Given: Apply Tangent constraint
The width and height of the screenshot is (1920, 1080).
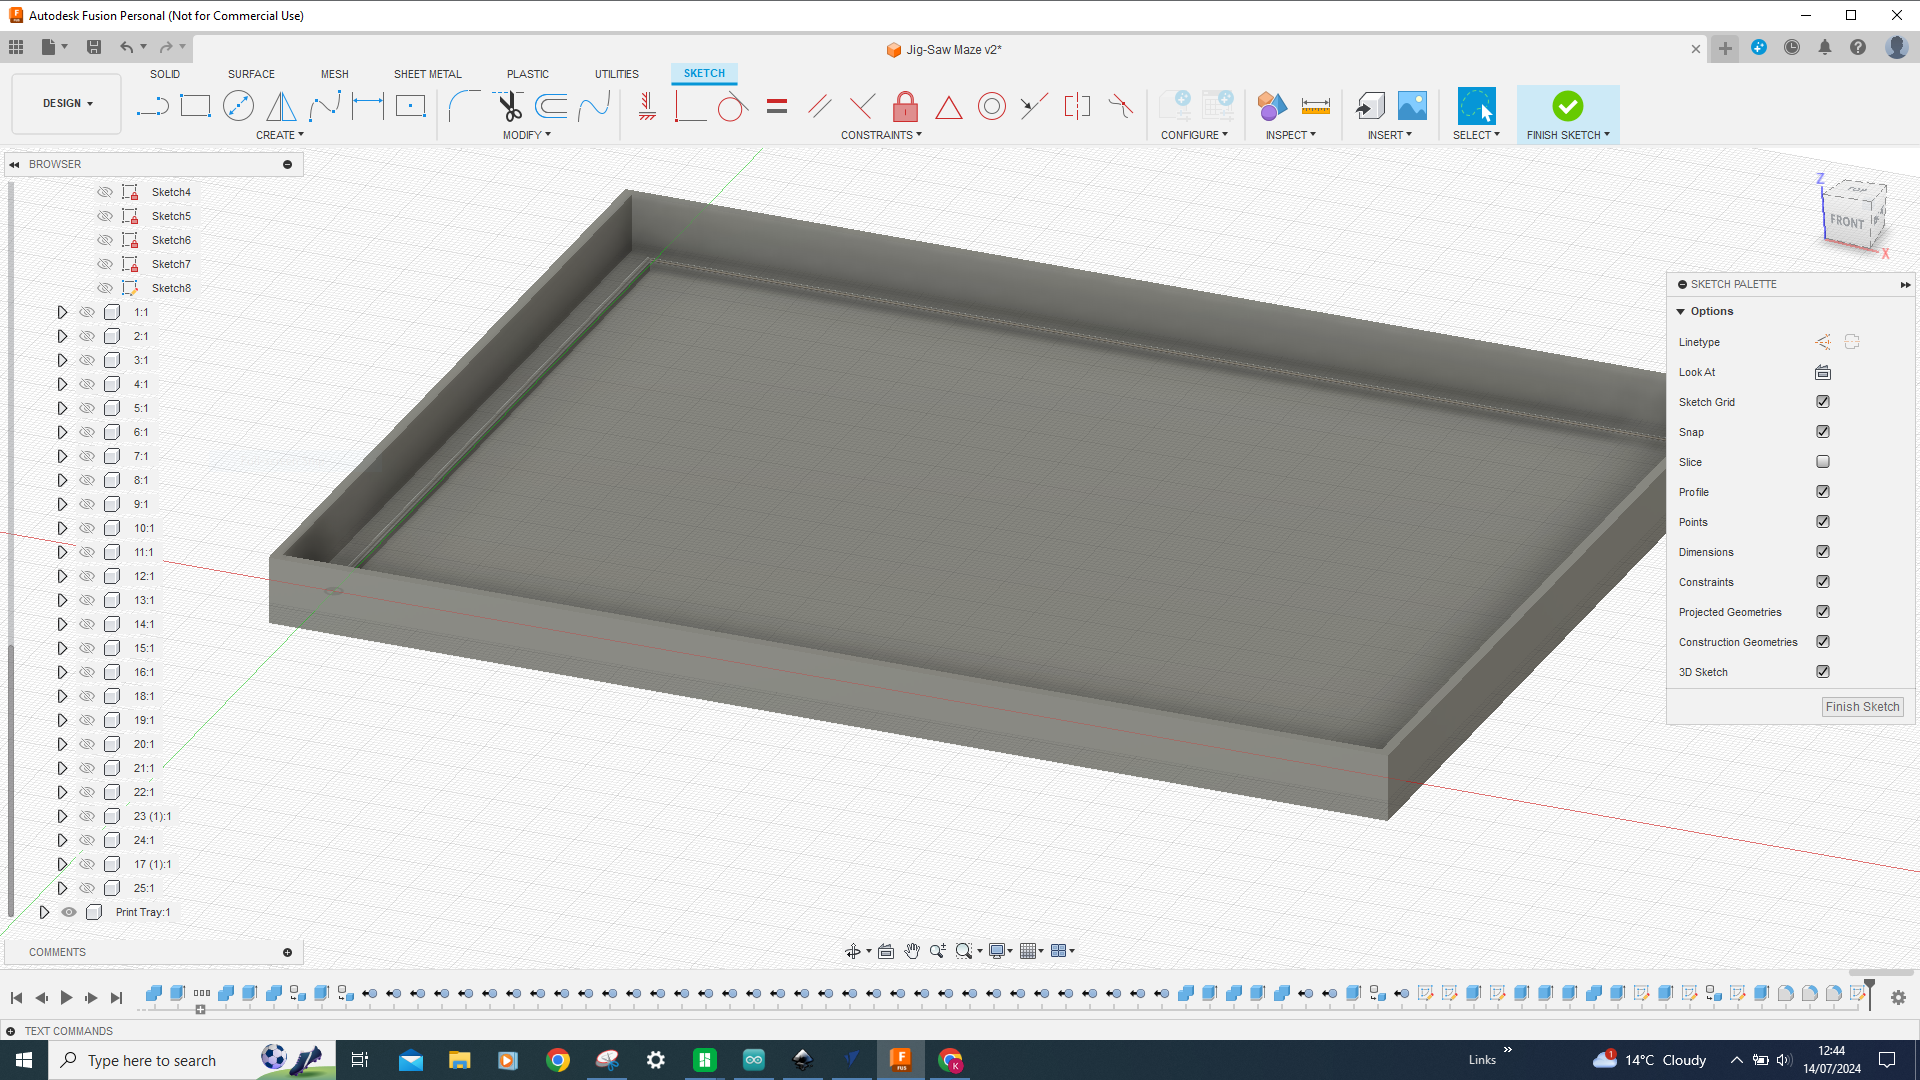Looking at the screenshot, I should [x=733, y=106].
